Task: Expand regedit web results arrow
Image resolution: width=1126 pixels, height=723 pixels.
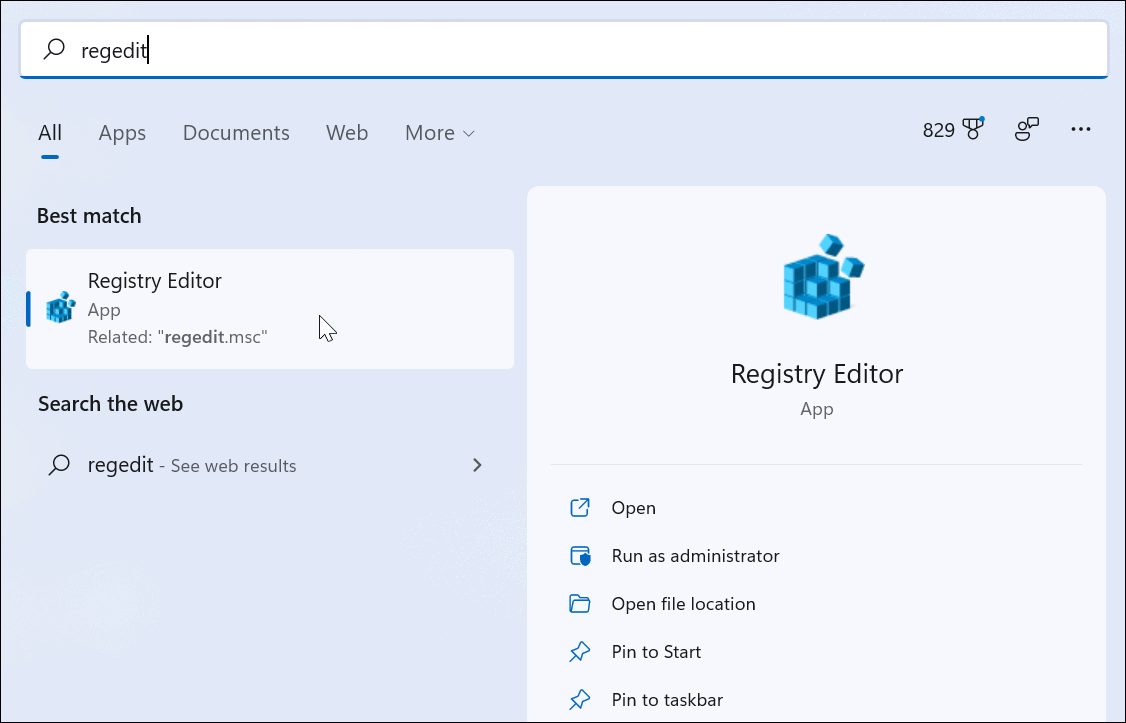Action: pos(477,465)
